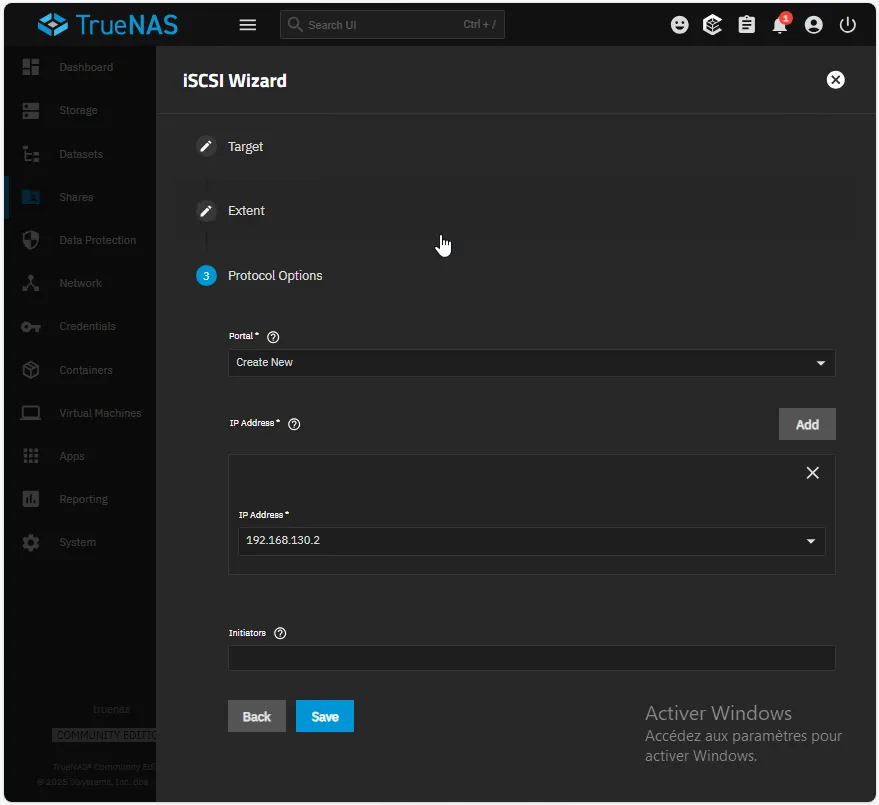Click the IP Address help icon
Screen dimensions: 879x805
click(x=294, y=424)
